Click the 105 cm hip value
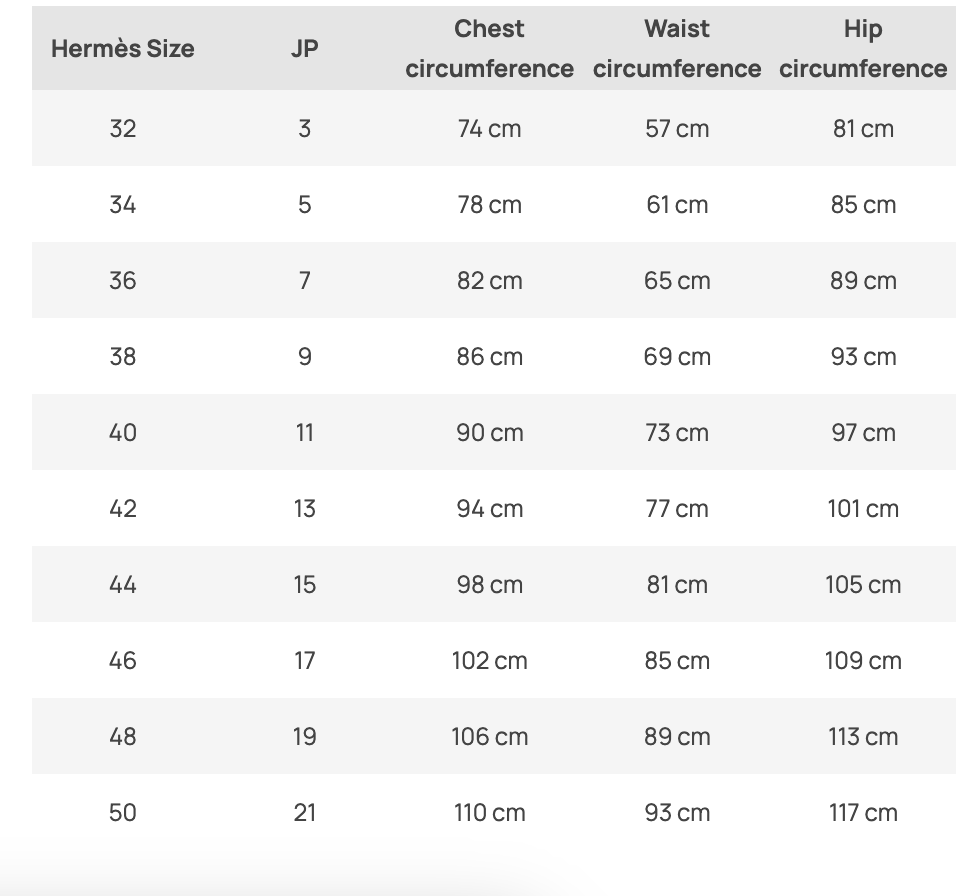This screenshot has width=976, height=896. 863,584
